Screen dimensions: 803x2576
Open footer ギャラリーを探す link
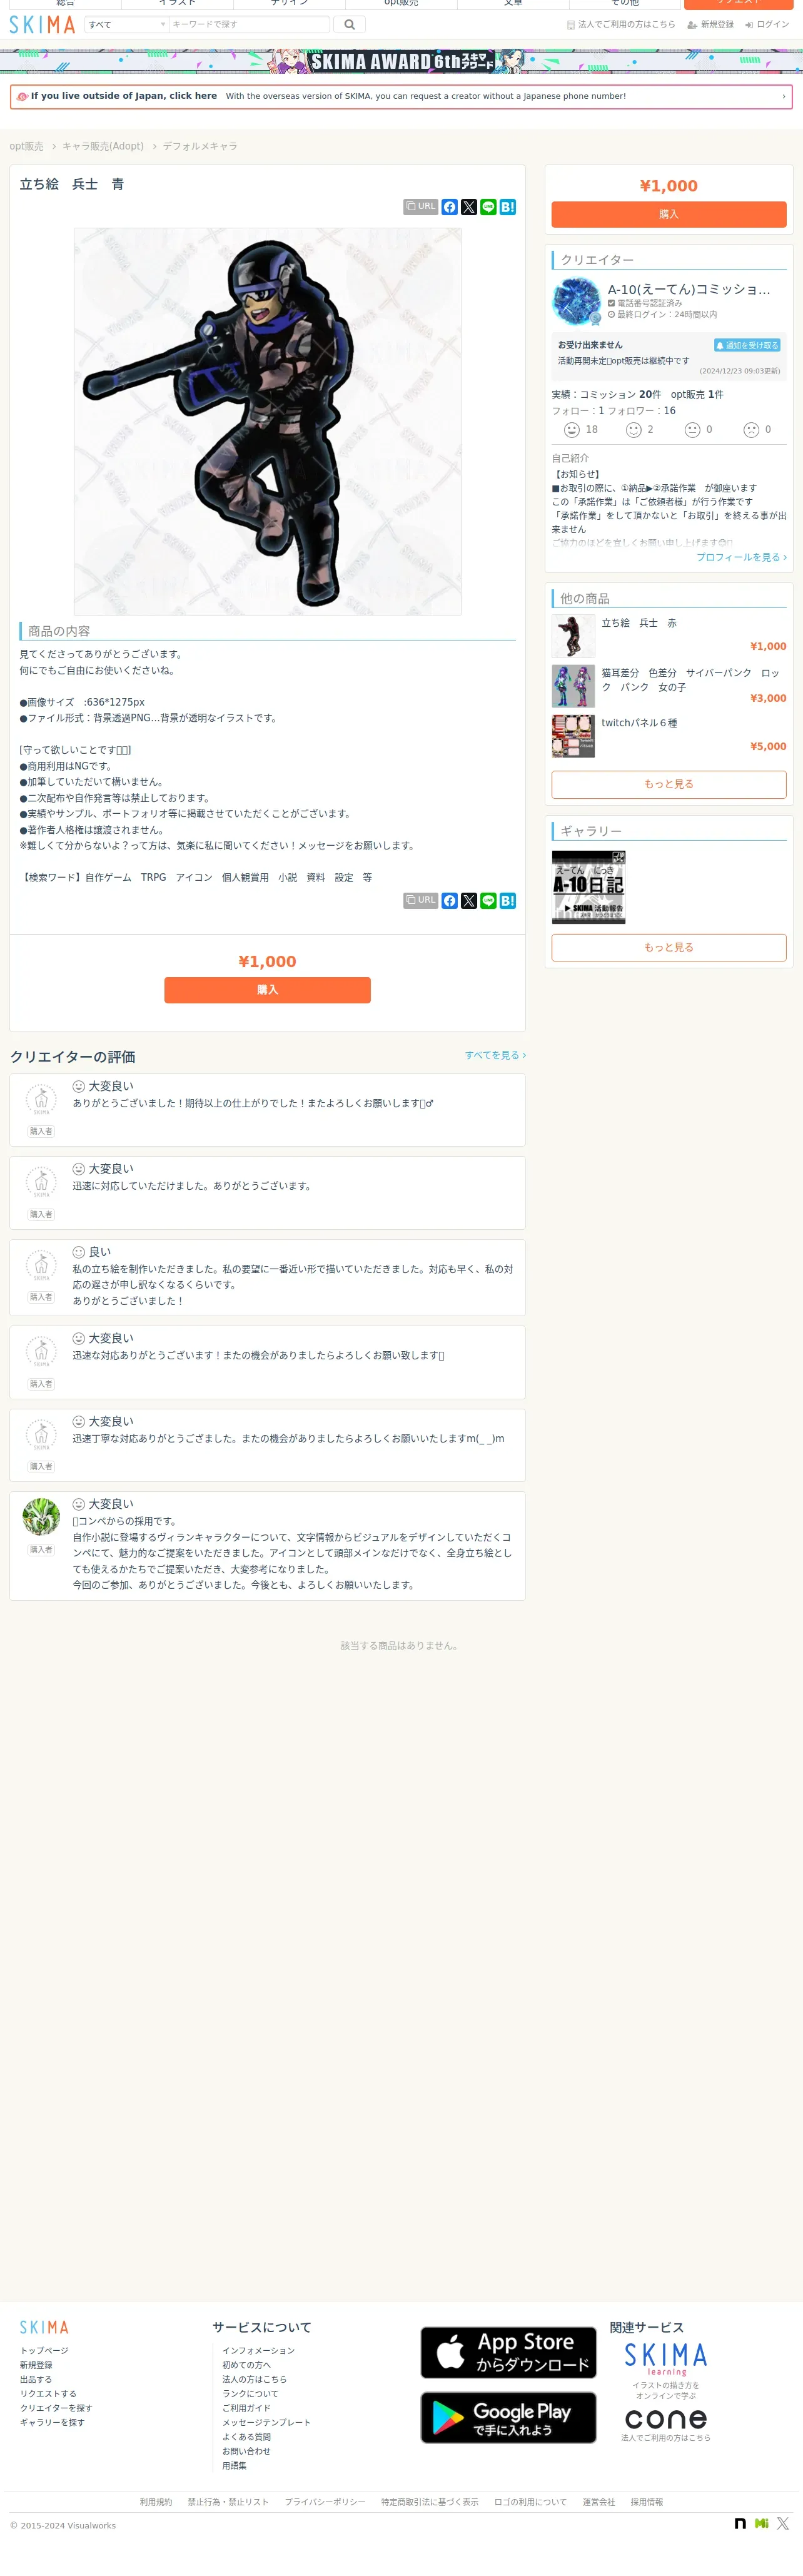coord(52,2422)
